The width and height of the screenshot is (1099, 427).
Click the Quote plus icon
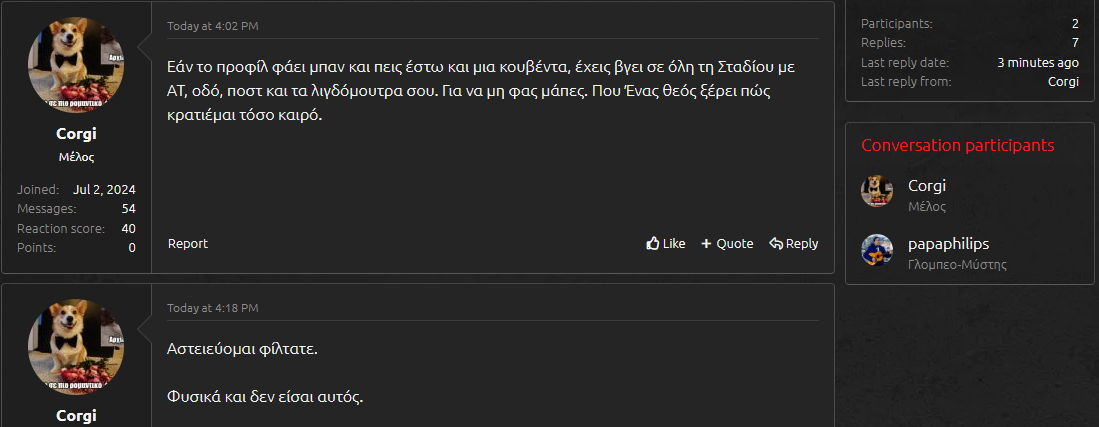tap(706, 243)
